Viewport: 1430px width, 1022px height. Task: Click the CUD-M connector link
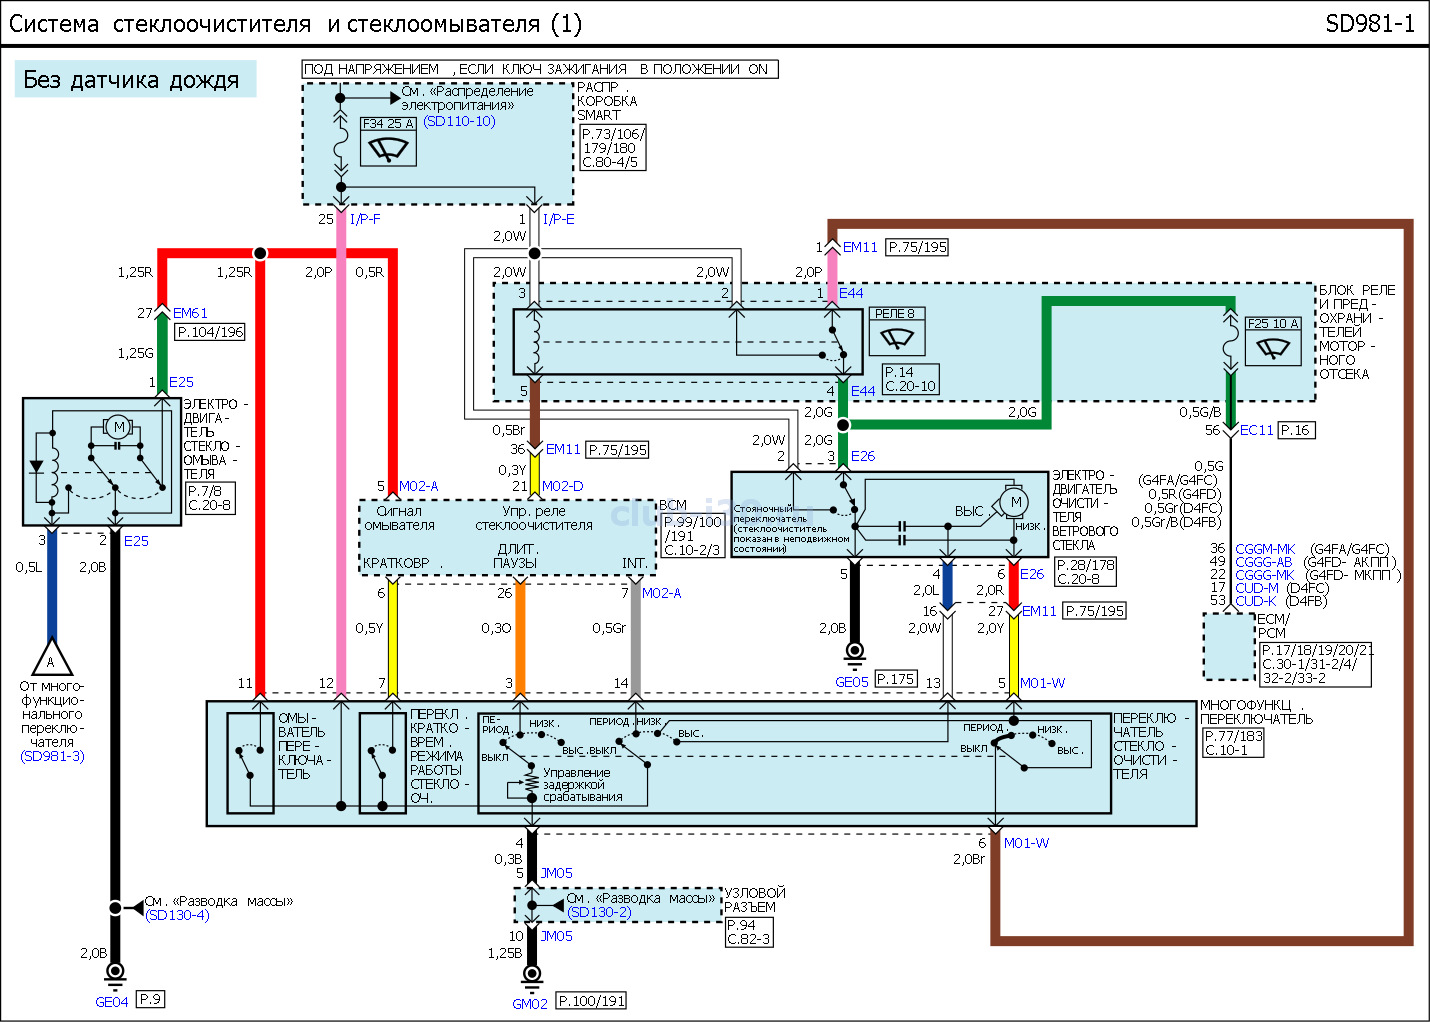pos(1257,588)
